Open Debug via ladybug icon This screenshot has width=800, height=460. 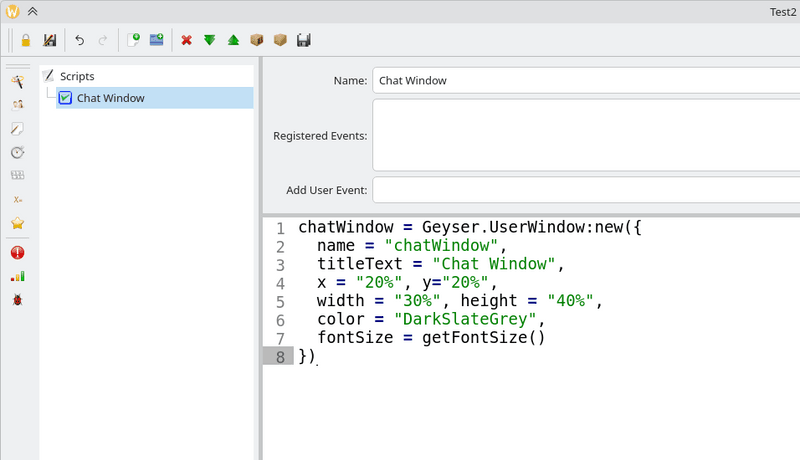click(18, 300)
